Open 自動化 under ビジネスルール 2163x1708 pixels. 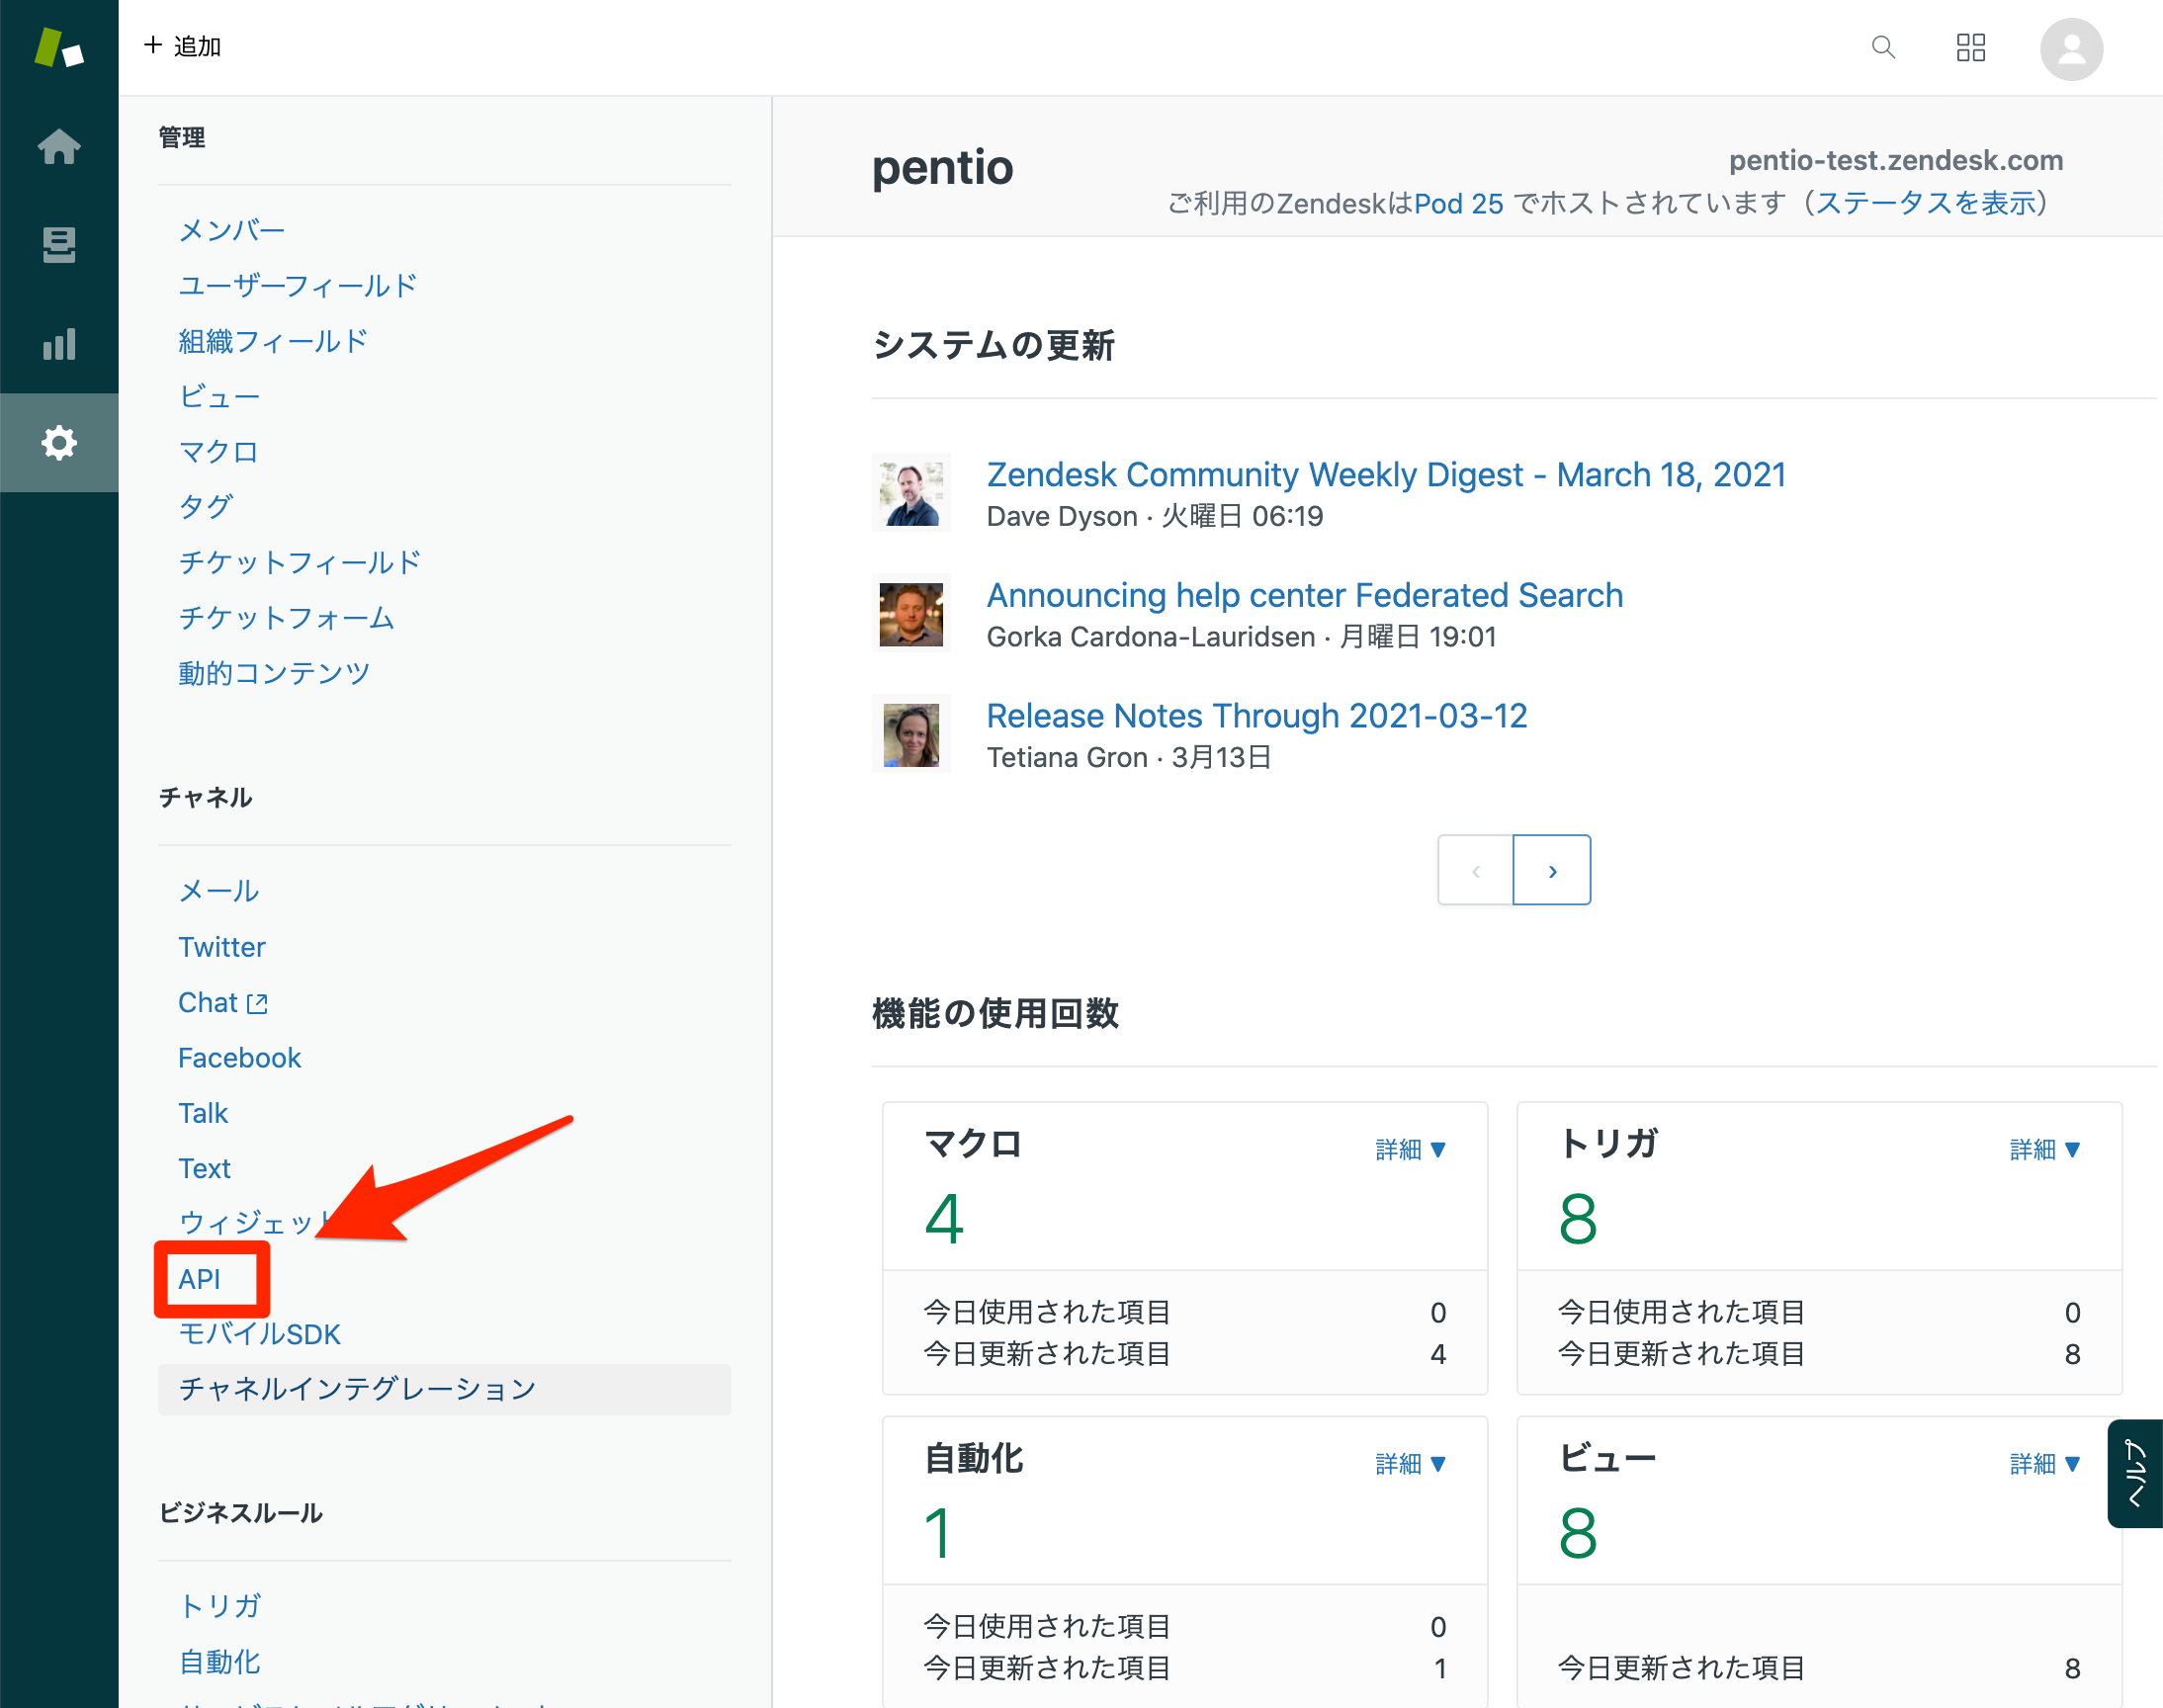click(219, 1662)
